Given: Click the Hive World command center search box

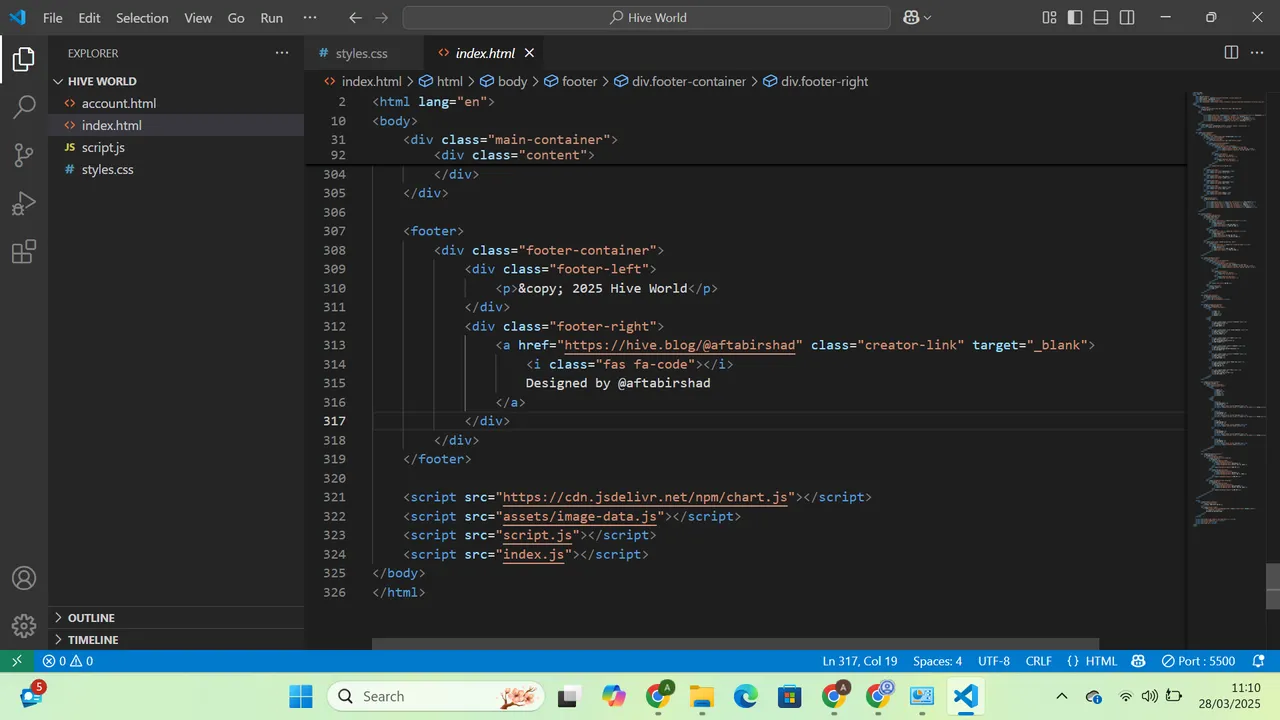Looking at the screenshot, I should 647,18.
